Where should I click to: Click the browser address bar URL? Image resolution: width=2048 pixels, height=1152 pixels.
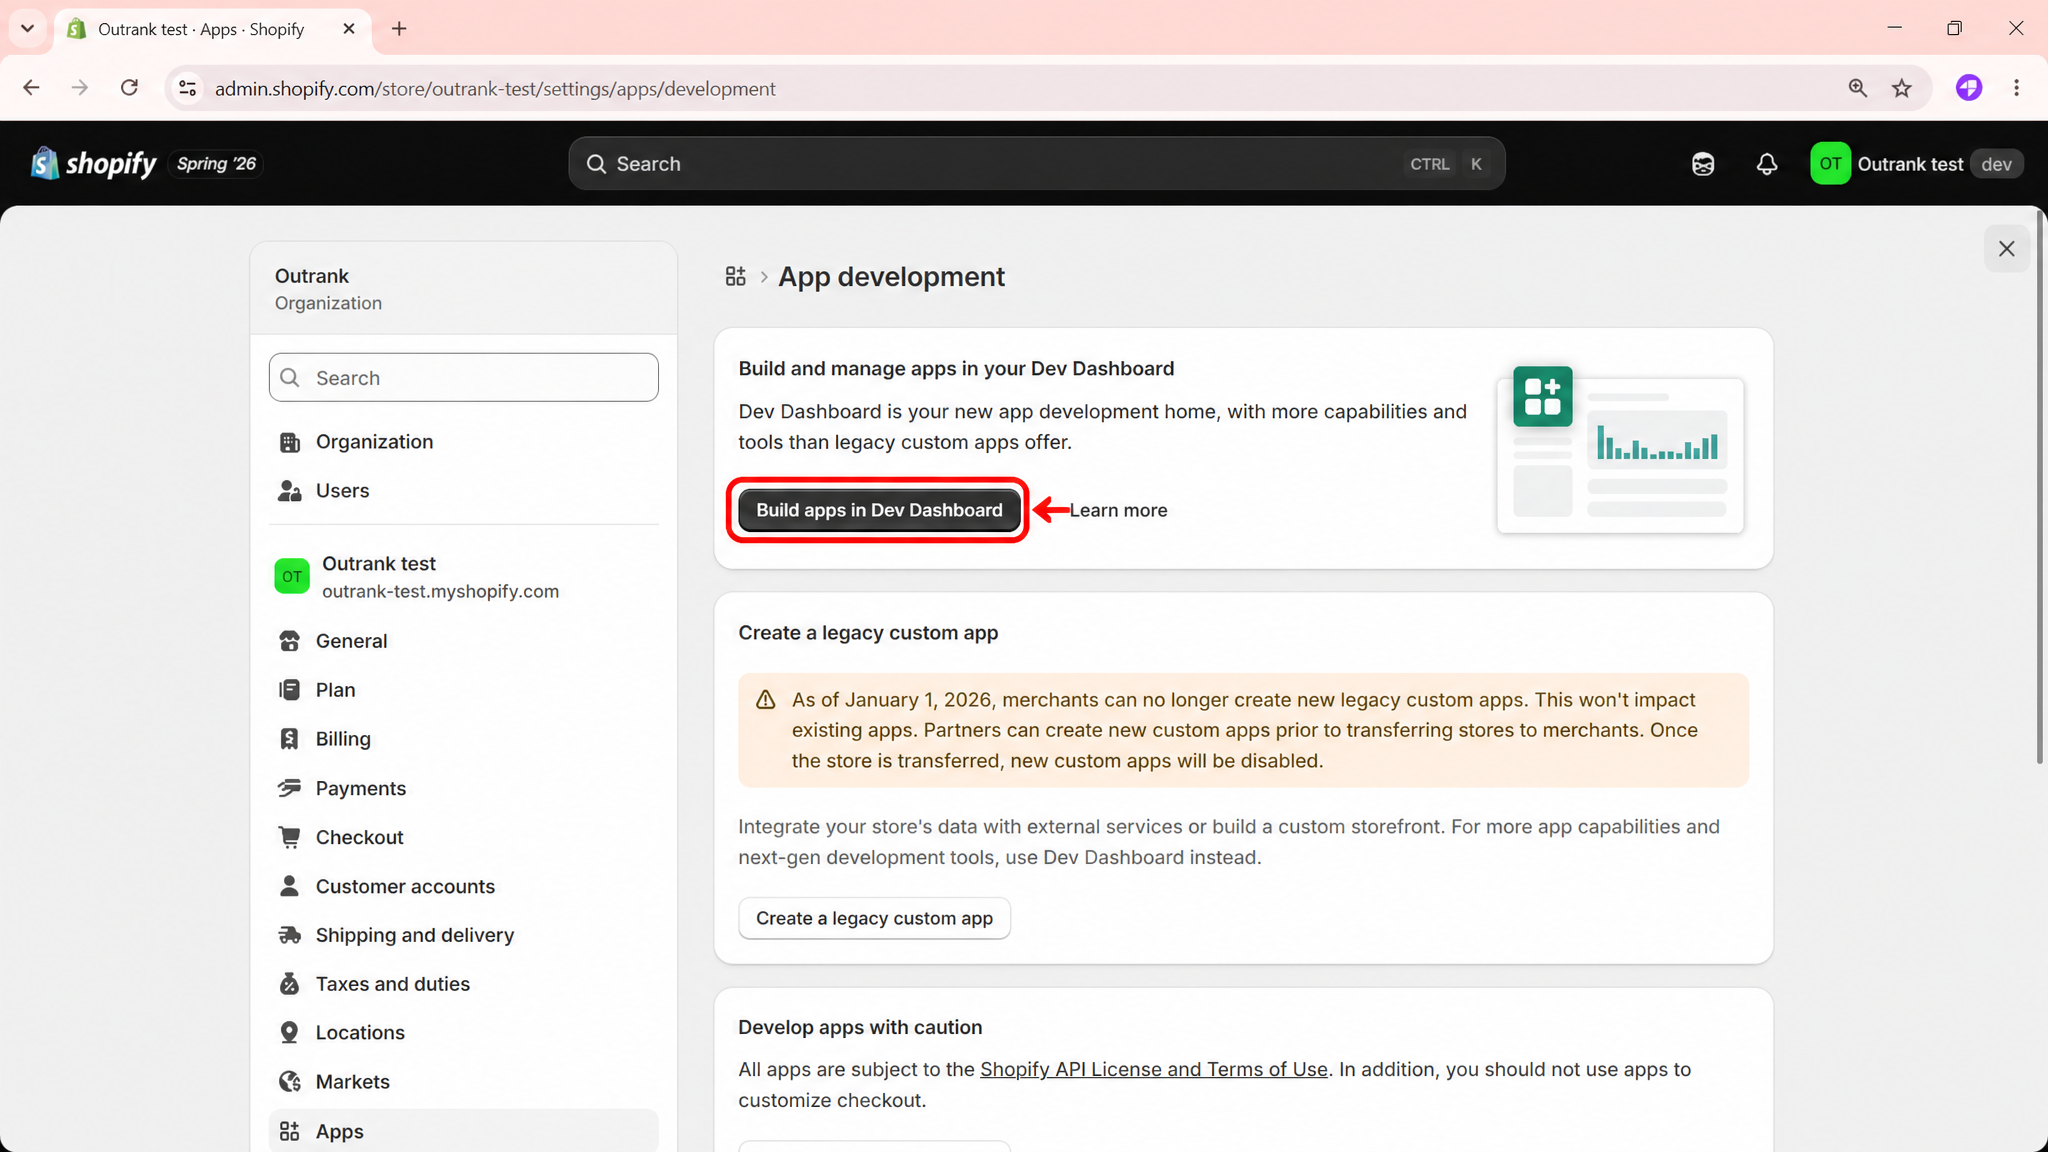495,88
